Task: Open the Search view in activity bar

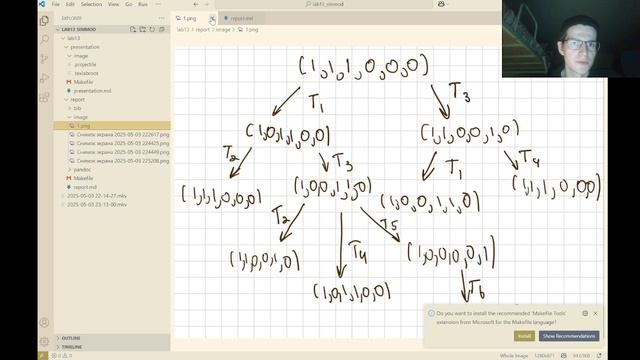Action: click(x=44, y=39)
